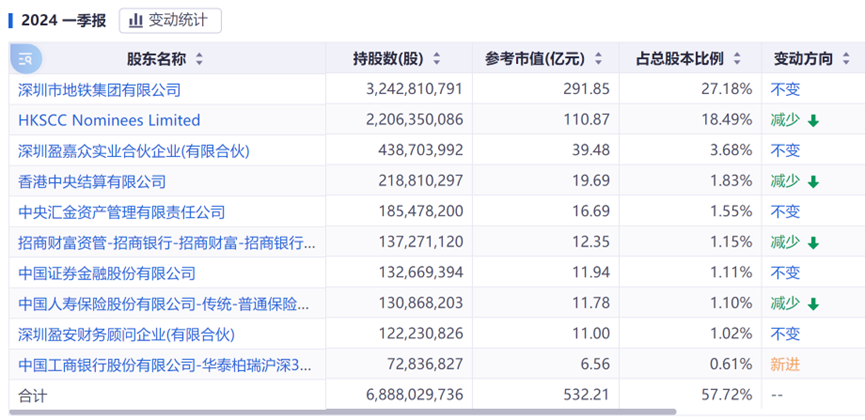The image size is (865, 420).
Task: Click share ratio 1.15%
Action: coord(731,242)
